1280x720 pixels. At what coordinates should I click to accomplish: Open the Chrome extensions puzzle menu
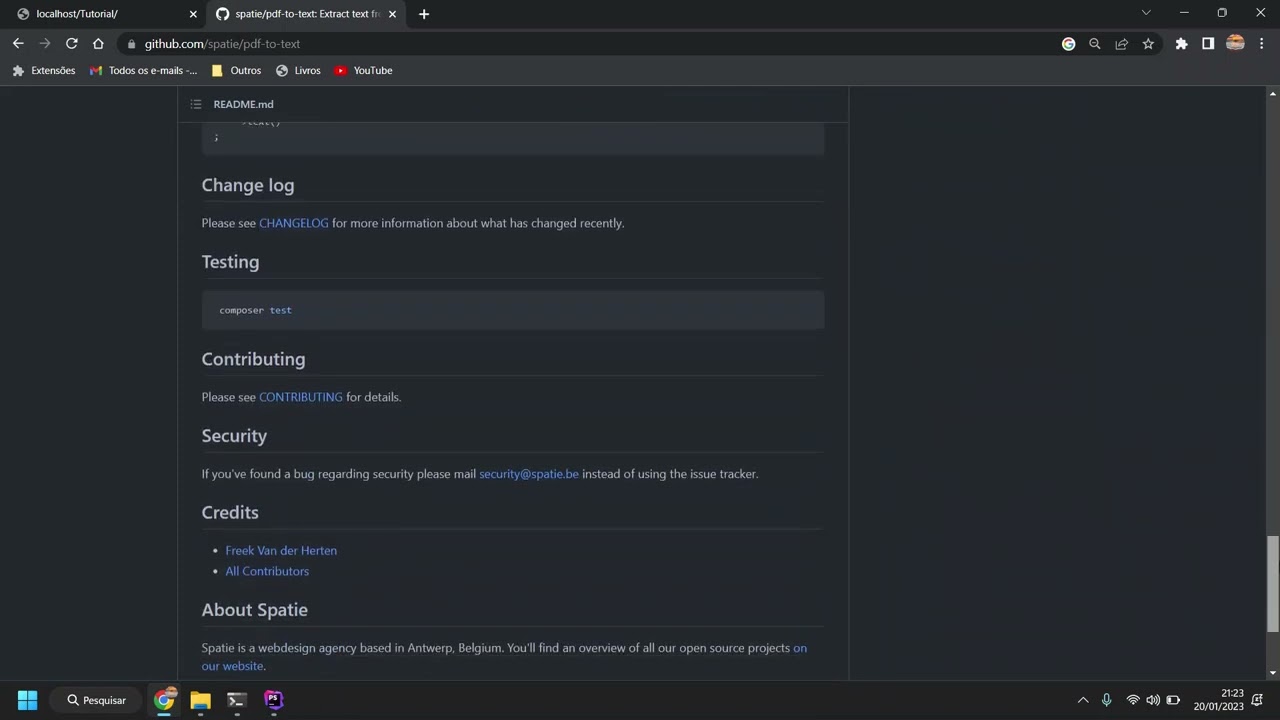[x=1181, y=44]
